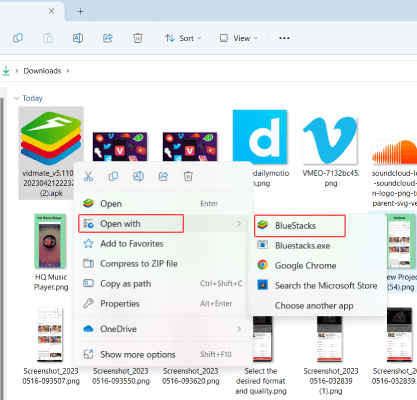Click the Cut scissors icon in the context menu
This screenshot has width=417, height=400.
pyautogui.click(x=88, y=176)
